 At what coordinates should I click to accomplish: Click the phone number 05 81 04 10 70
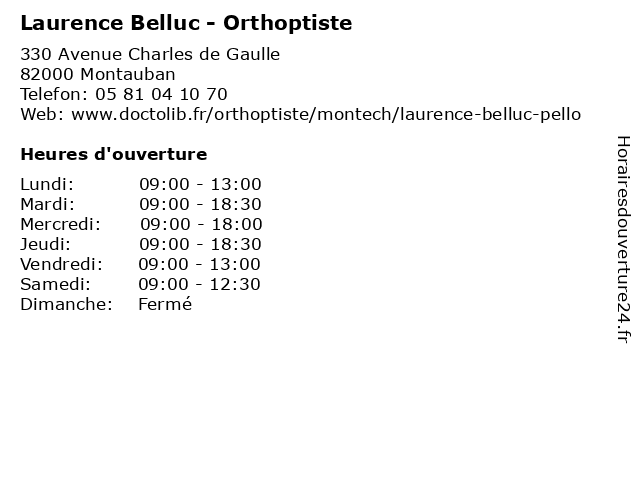click(x=161, y=94)
